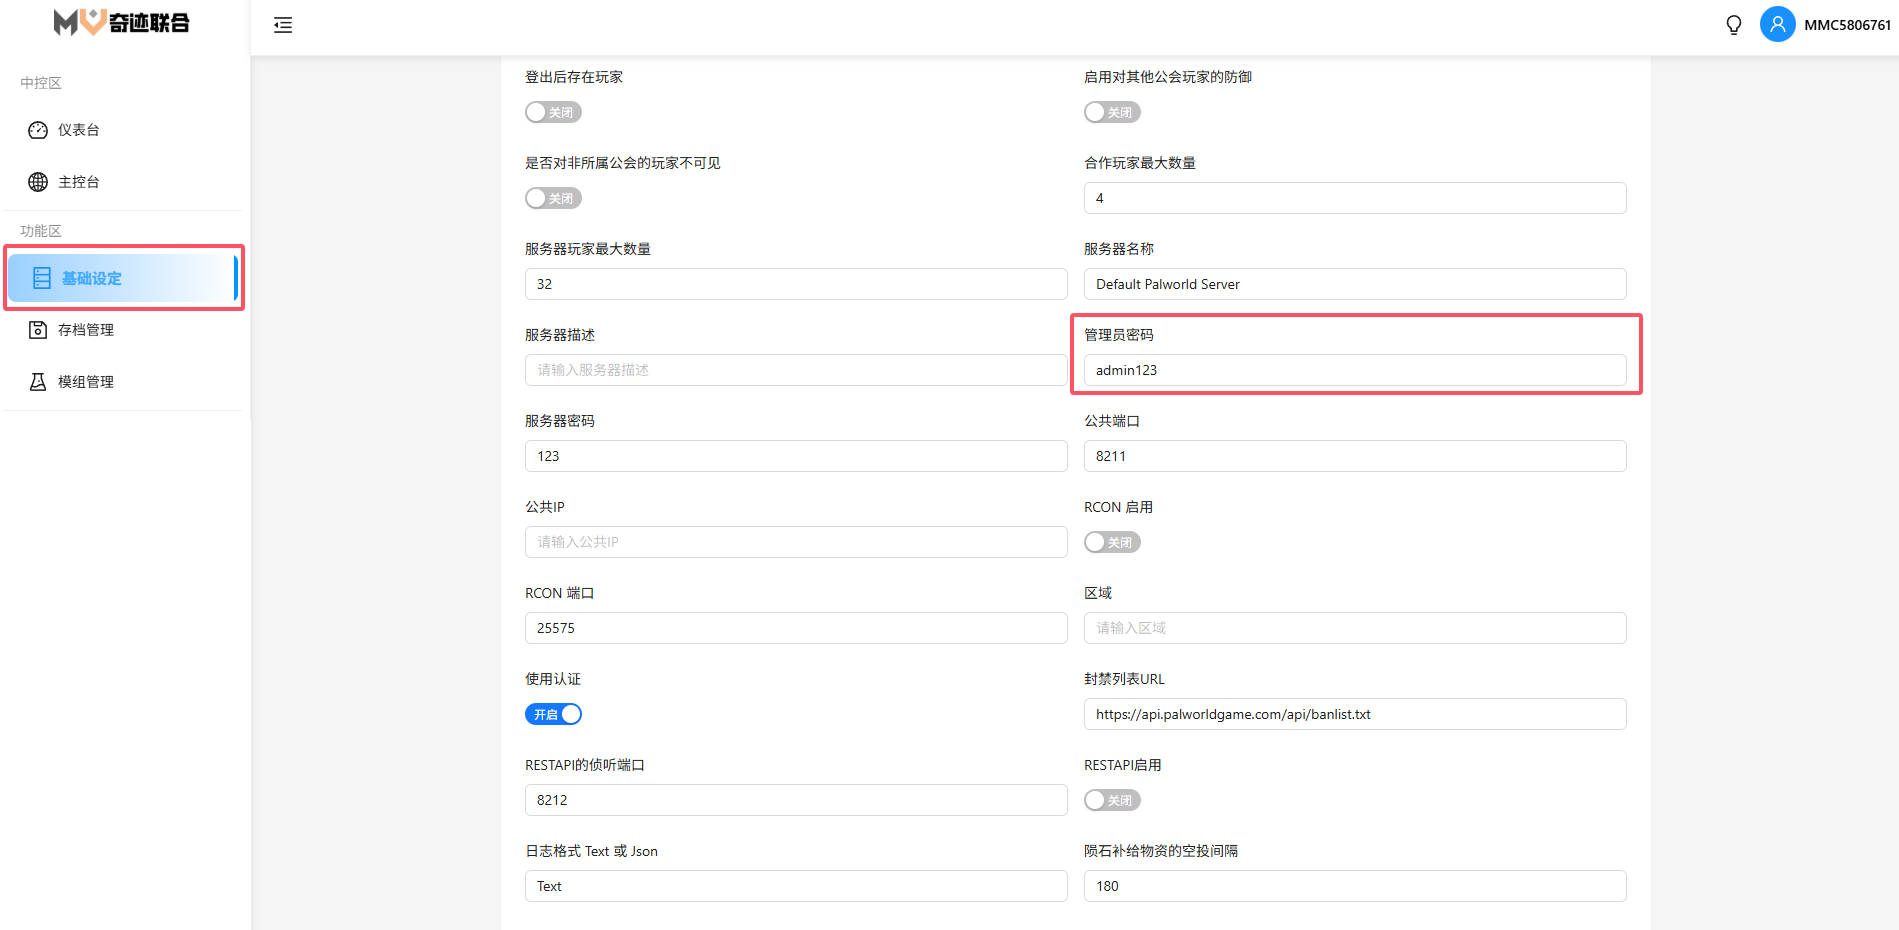1899x930 pixels.
Task: Click the 存档管理 save disk icon
Action: (x=38, y=330)
